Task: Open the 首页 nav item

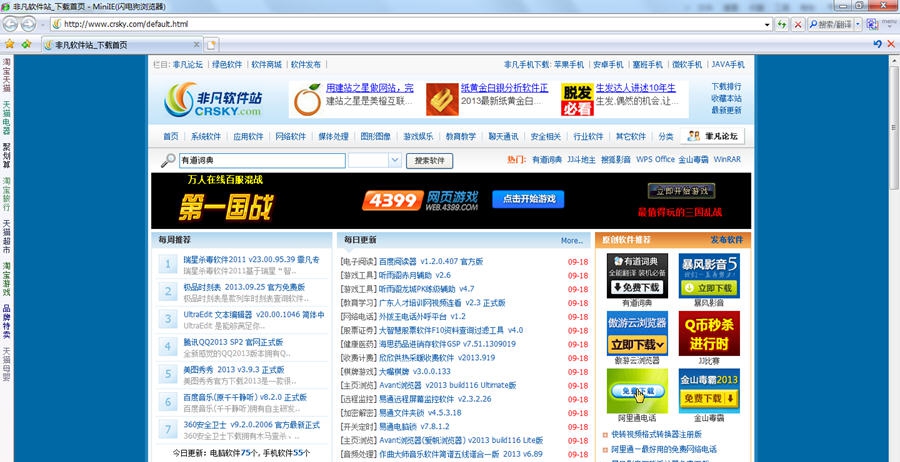Action: [170, 137]
